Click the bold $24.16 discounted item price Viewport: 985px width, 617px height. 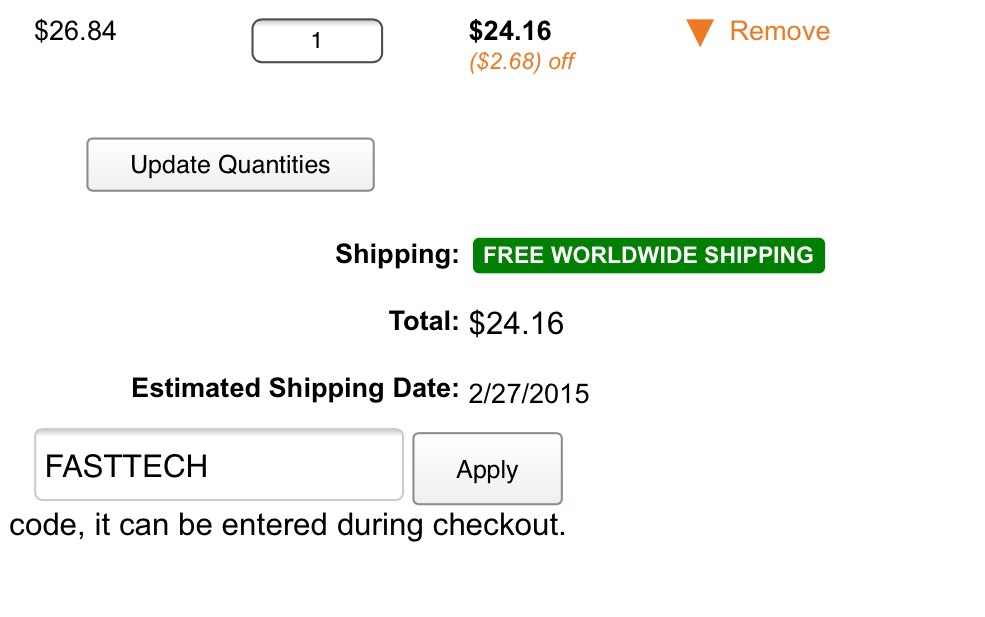(510, 32)
